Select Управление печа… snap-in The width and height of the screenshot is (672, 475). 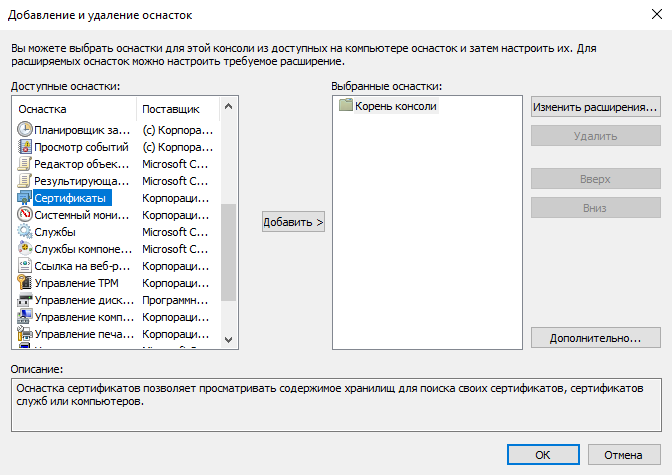116,334
